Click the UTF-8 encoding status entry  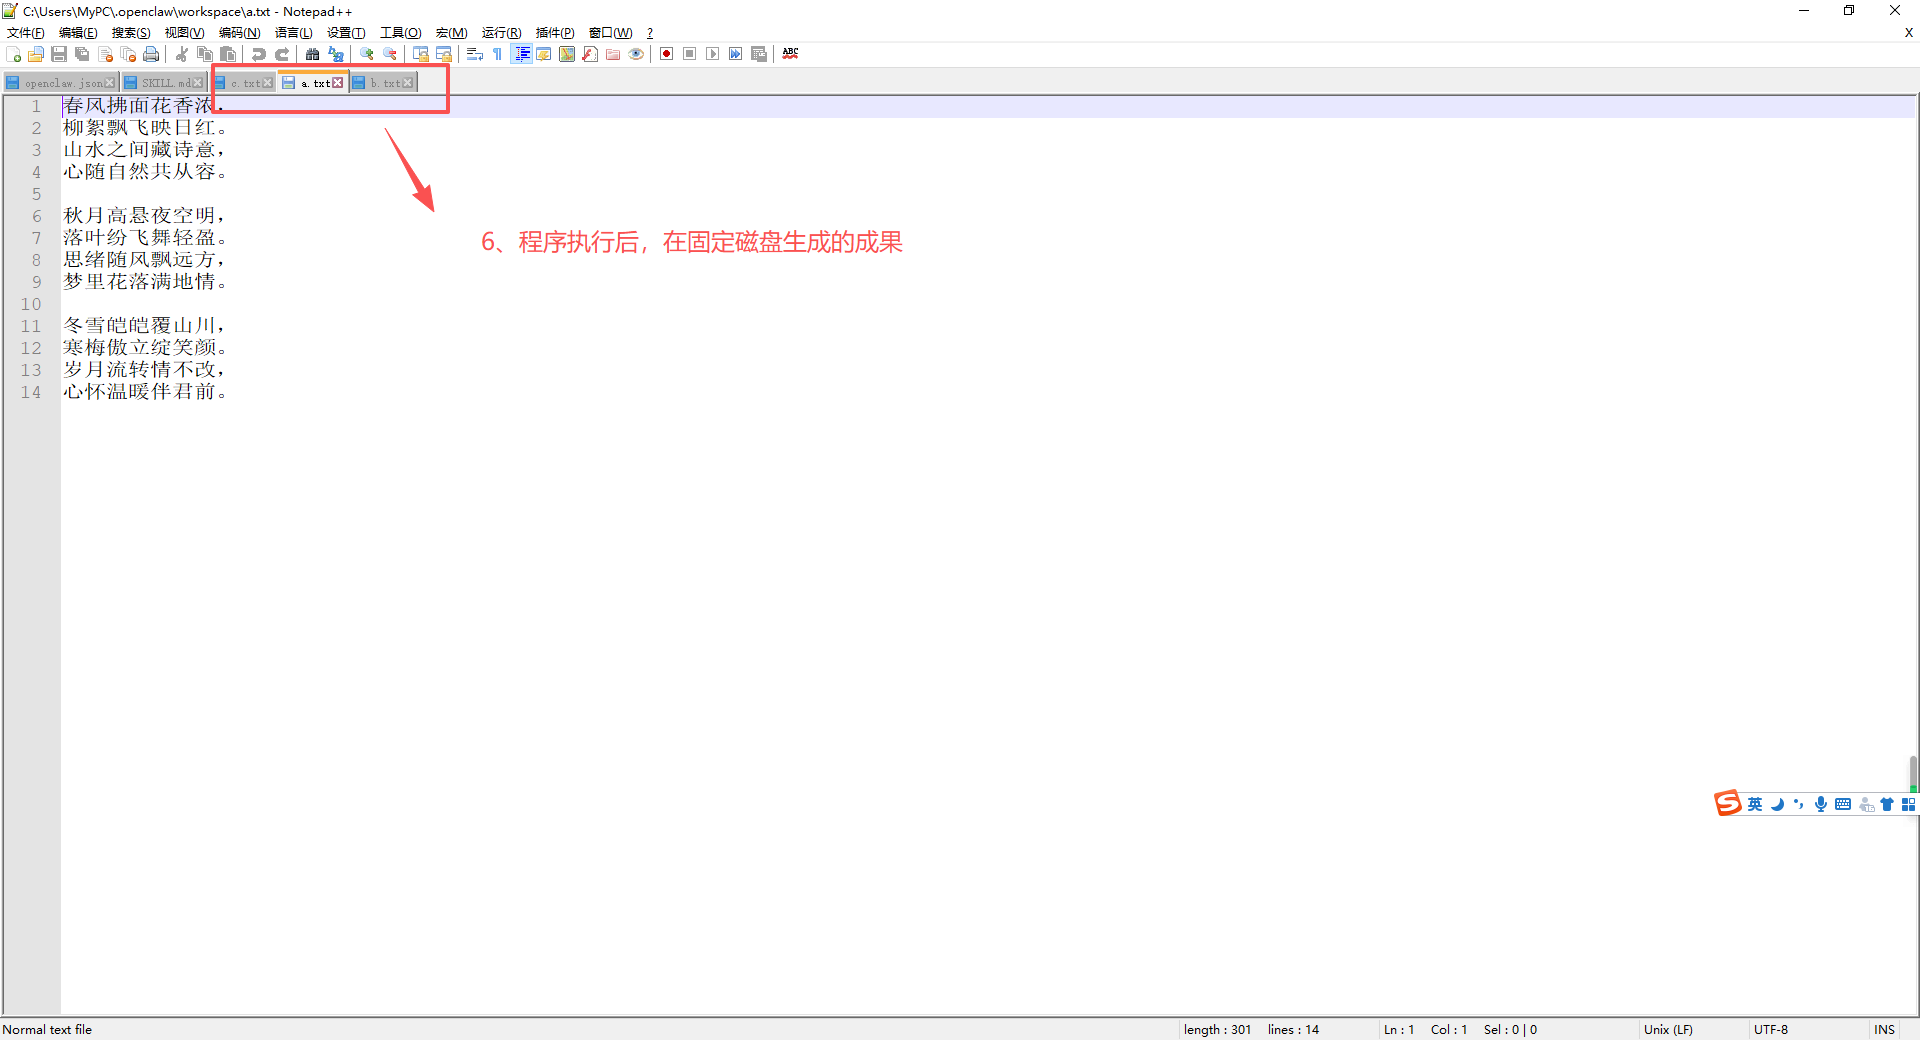[x=1771, y=1029]
